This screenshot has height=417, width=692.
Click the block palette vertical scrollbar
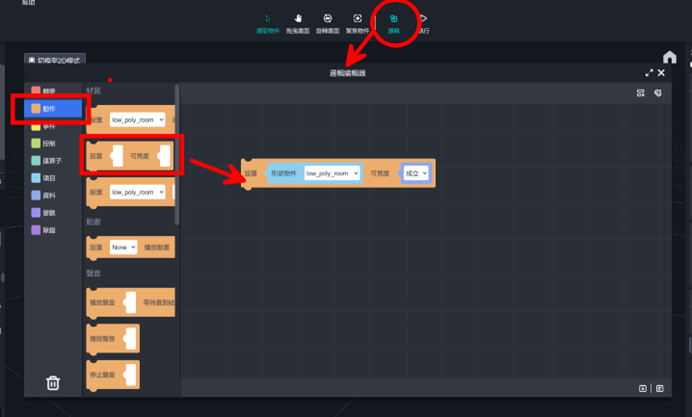177,150
